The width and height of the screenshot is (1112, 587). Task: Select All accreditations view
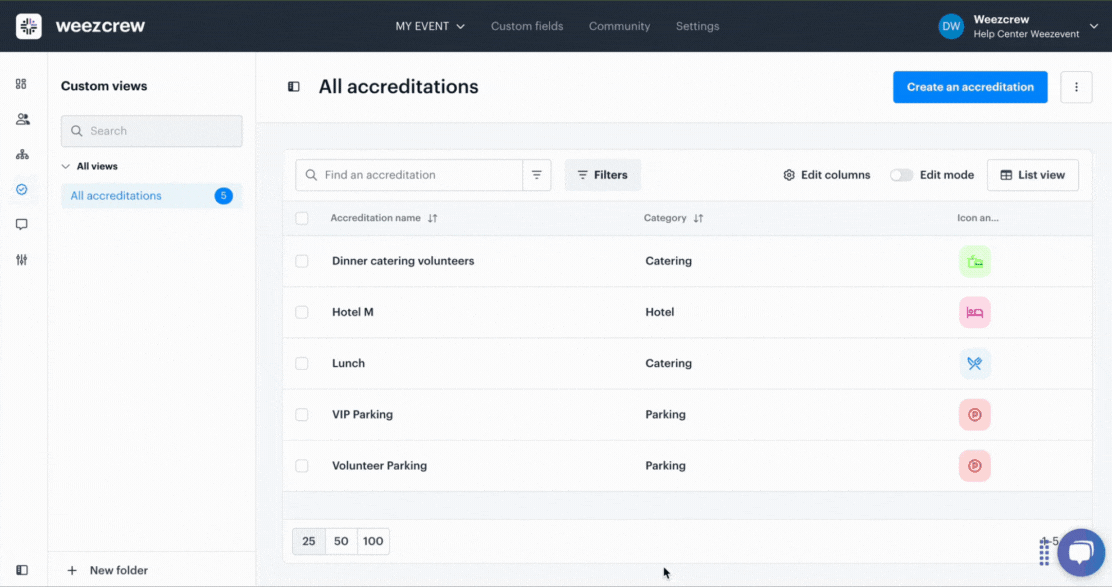click(152, 196)
